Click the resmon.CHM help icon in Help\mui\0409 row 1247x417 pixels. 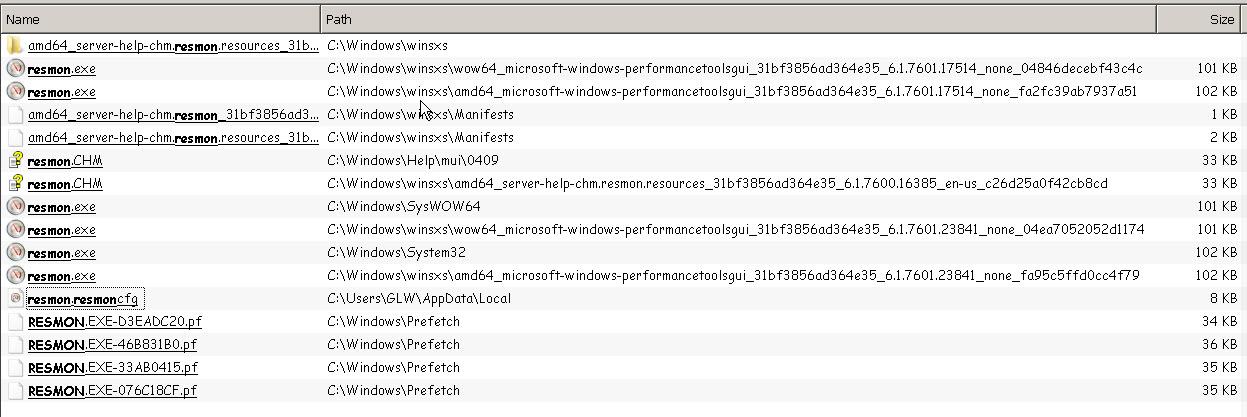coord(15,161)
